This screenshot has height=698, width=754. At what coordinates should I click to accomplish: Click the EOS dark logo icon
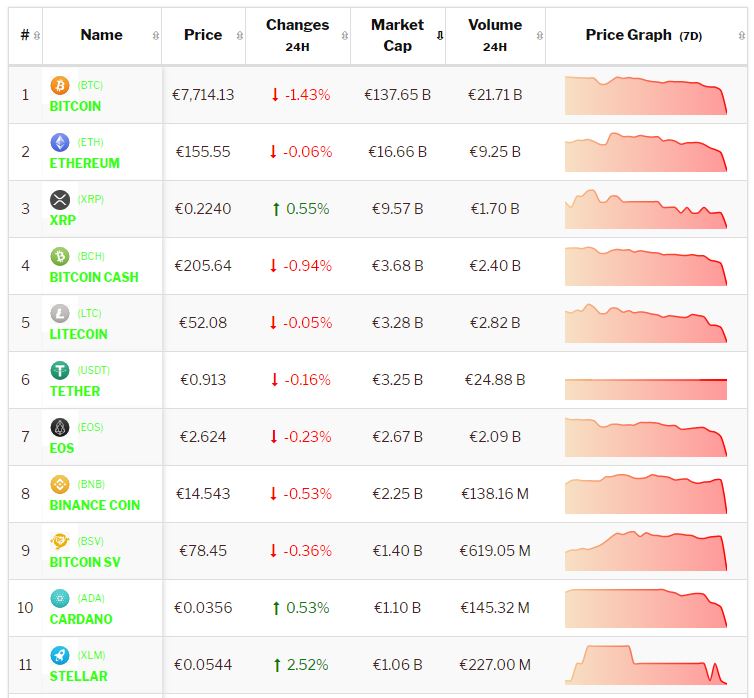(59, 428)
